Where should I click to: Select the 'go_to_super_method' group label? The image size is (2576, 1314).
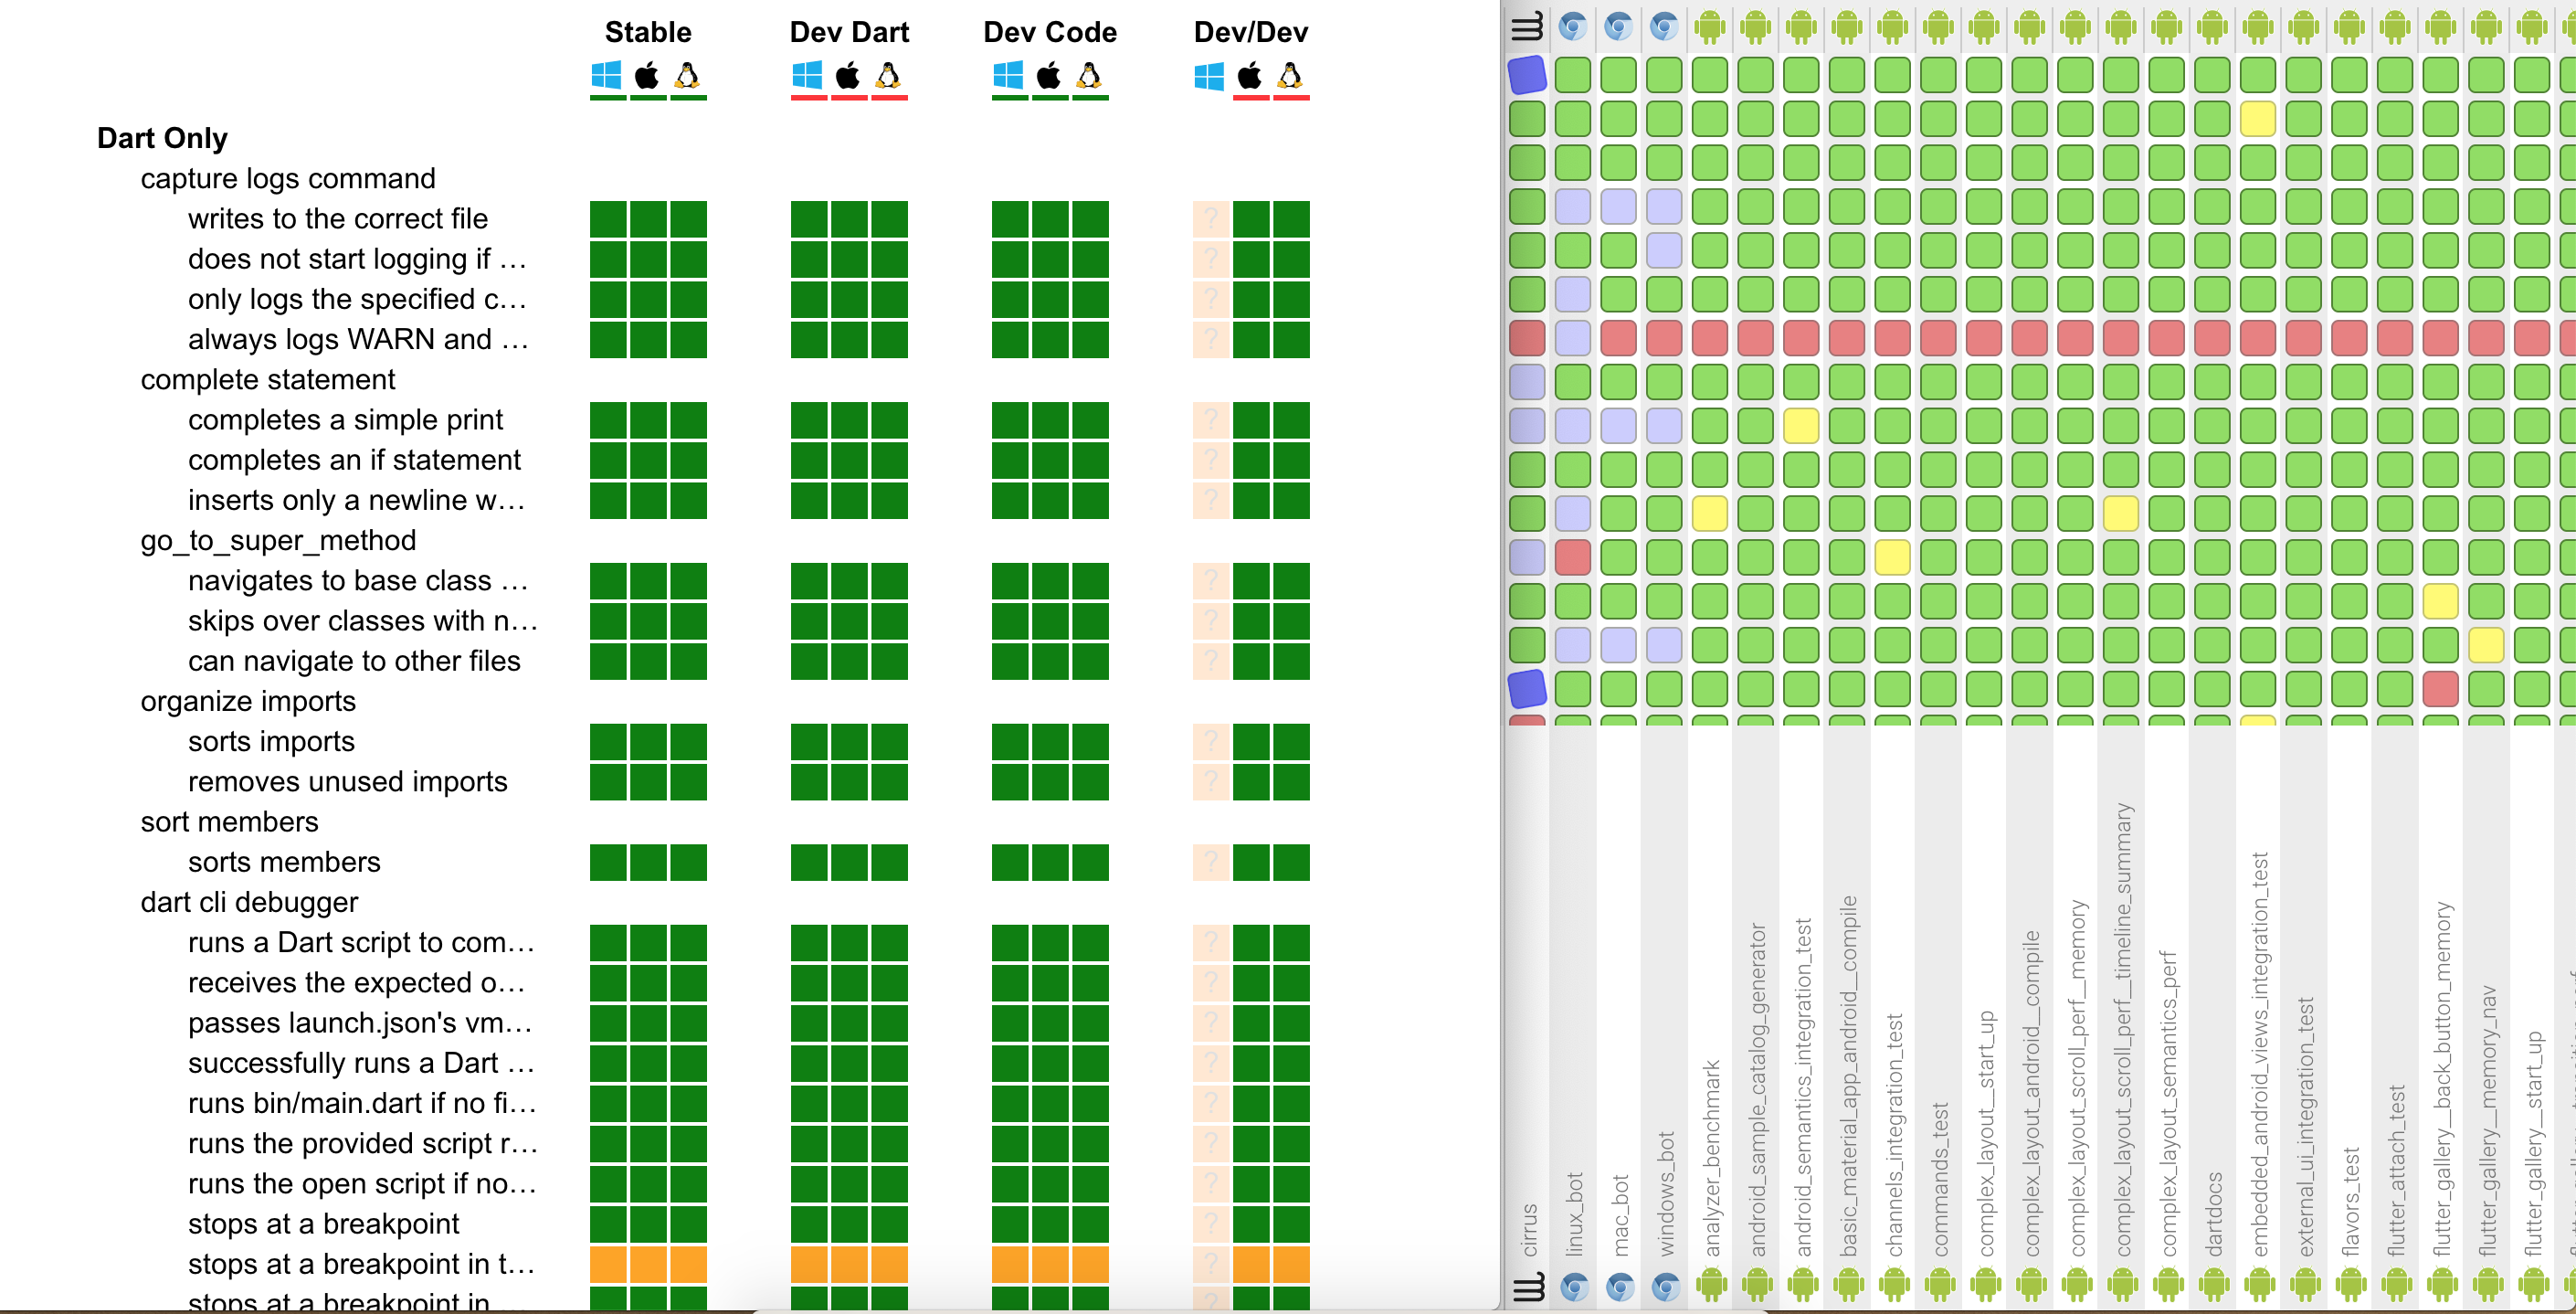tap(278, 541)
